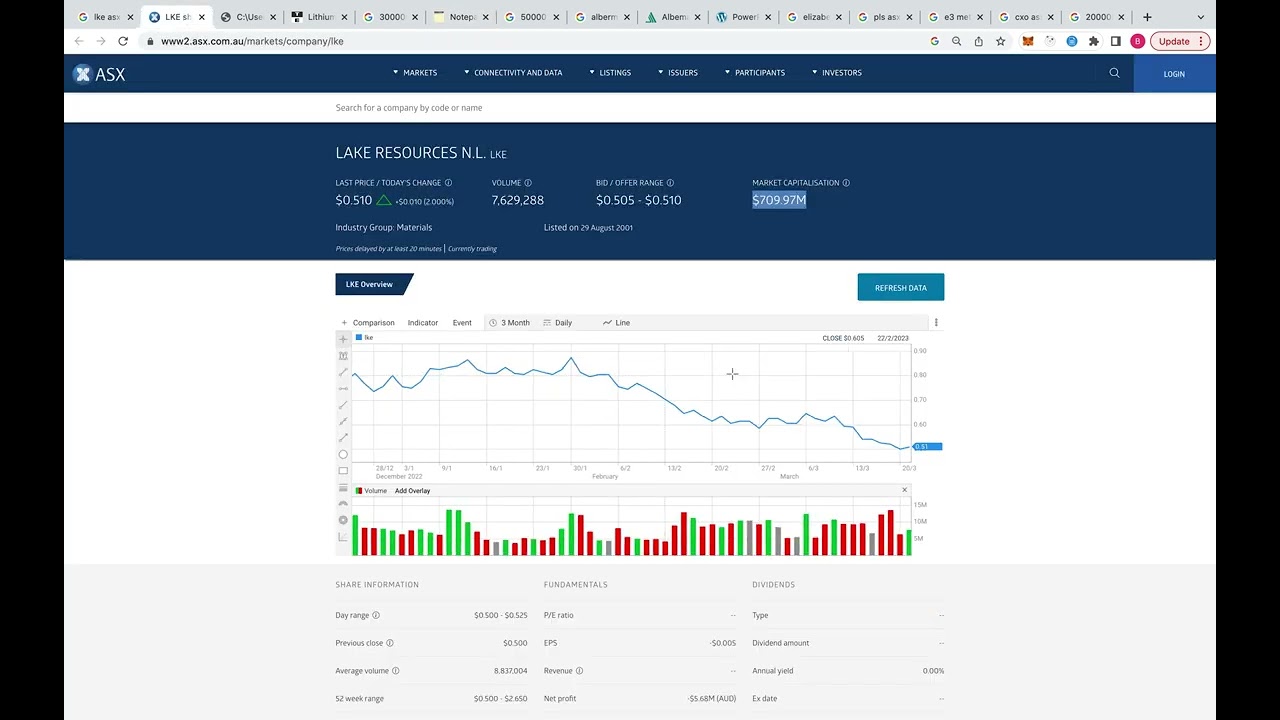Click Add Overlay in volume panel
Viewport: 1280px width, 720px height.
pyautogui.click(x=412, y=491)
